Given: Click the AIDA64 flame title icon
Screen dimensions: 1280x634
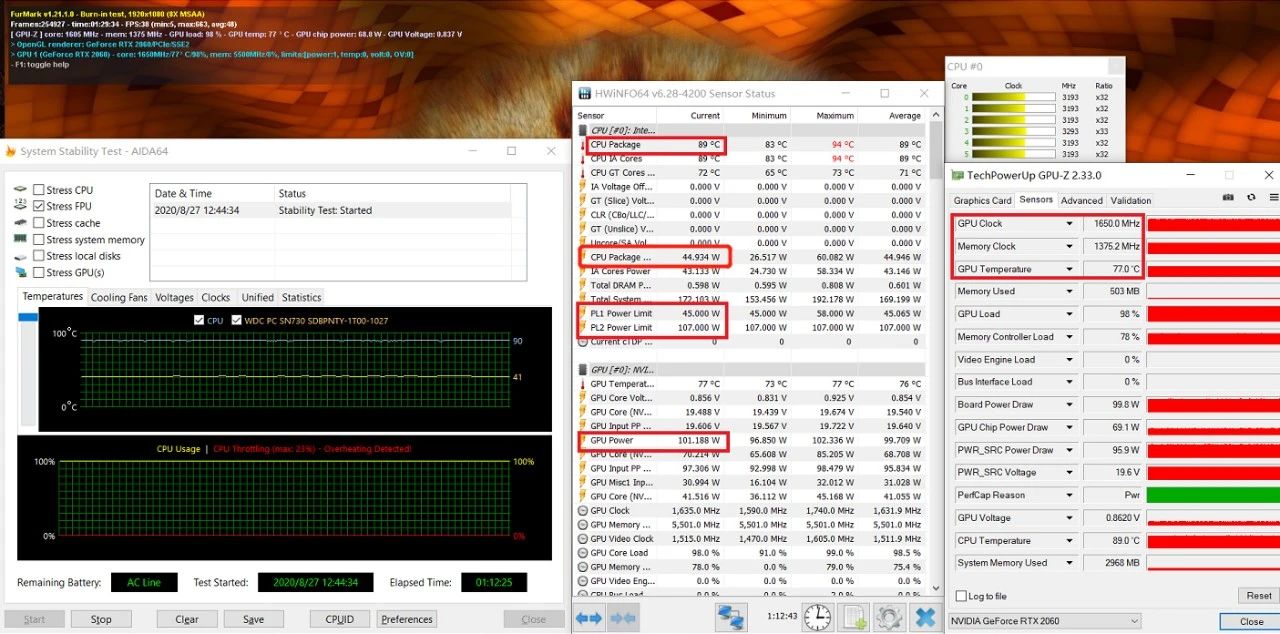Looking at the screenshot, I should [x=11, y=151].
